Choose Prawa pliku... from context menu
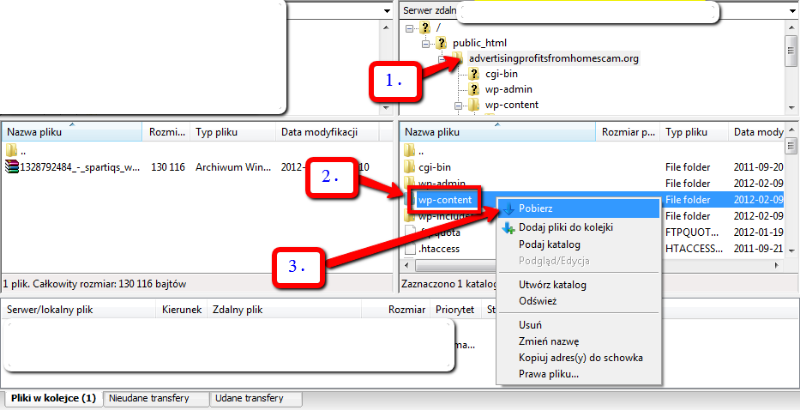The height and width of the screenshot is (410, 800). point(548,374)
